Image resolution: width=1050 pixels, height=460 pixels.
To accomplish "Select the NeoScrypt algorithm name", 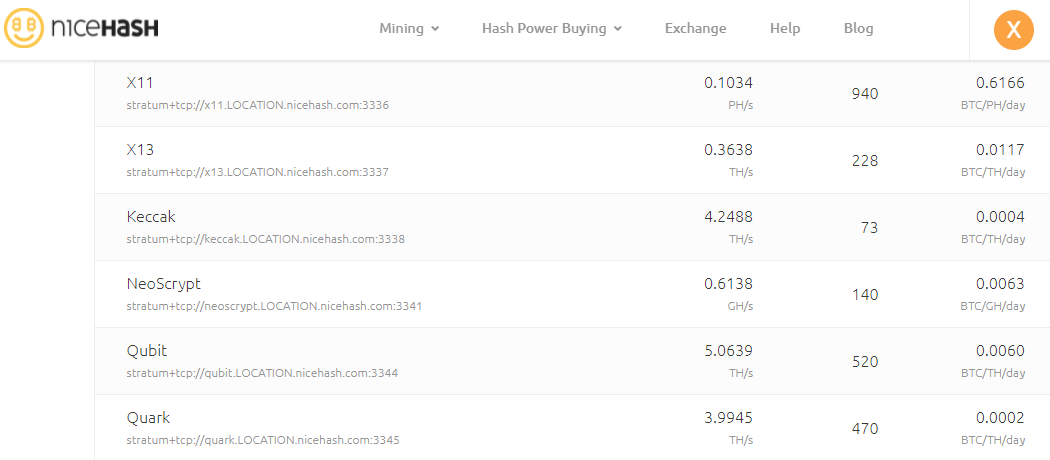I will coord(163,284).
